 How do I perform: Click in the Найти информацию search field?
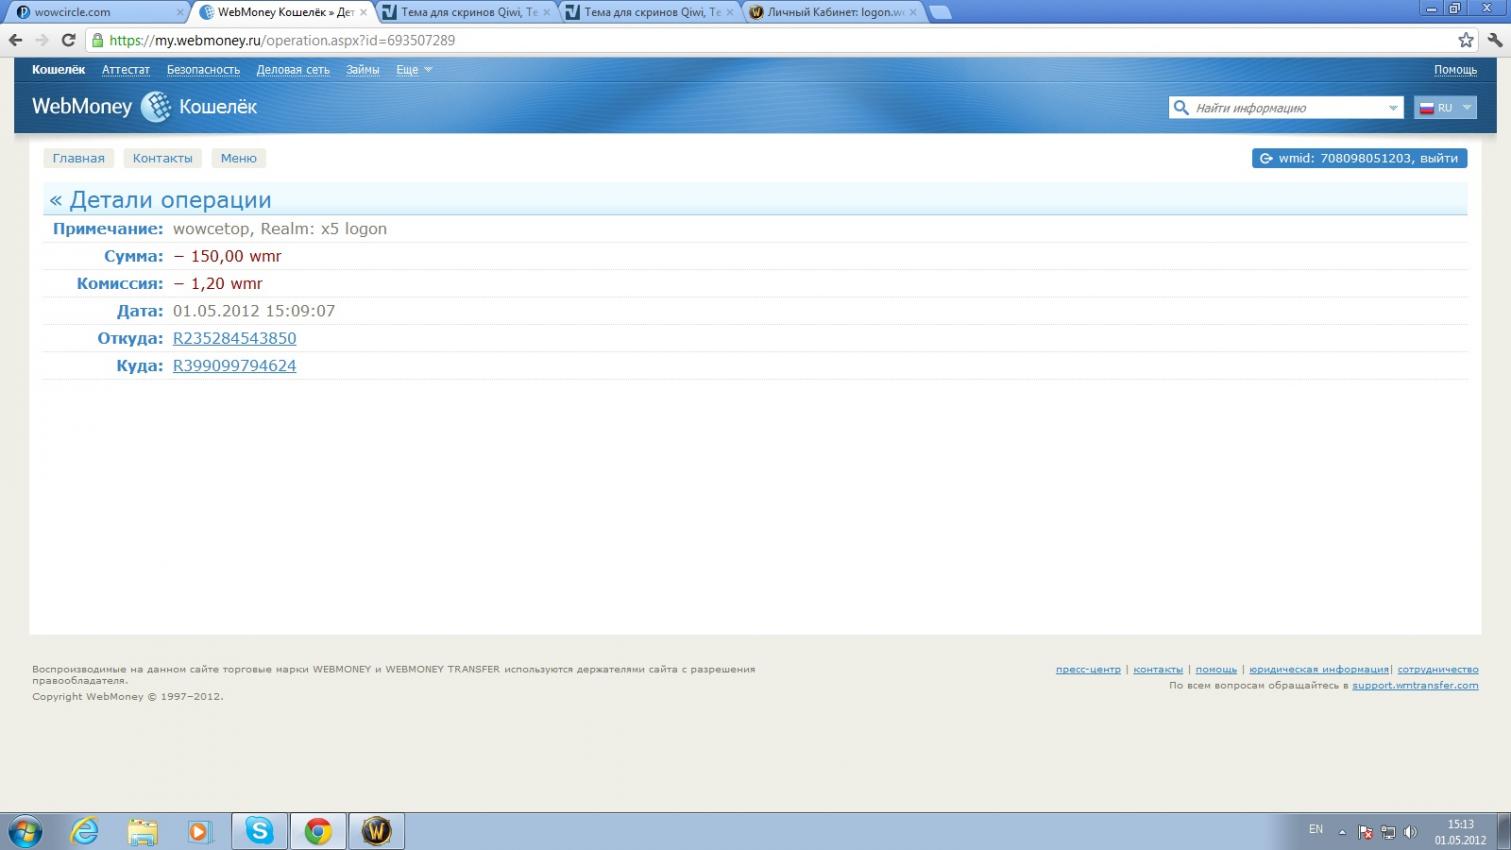(1285, 108)
